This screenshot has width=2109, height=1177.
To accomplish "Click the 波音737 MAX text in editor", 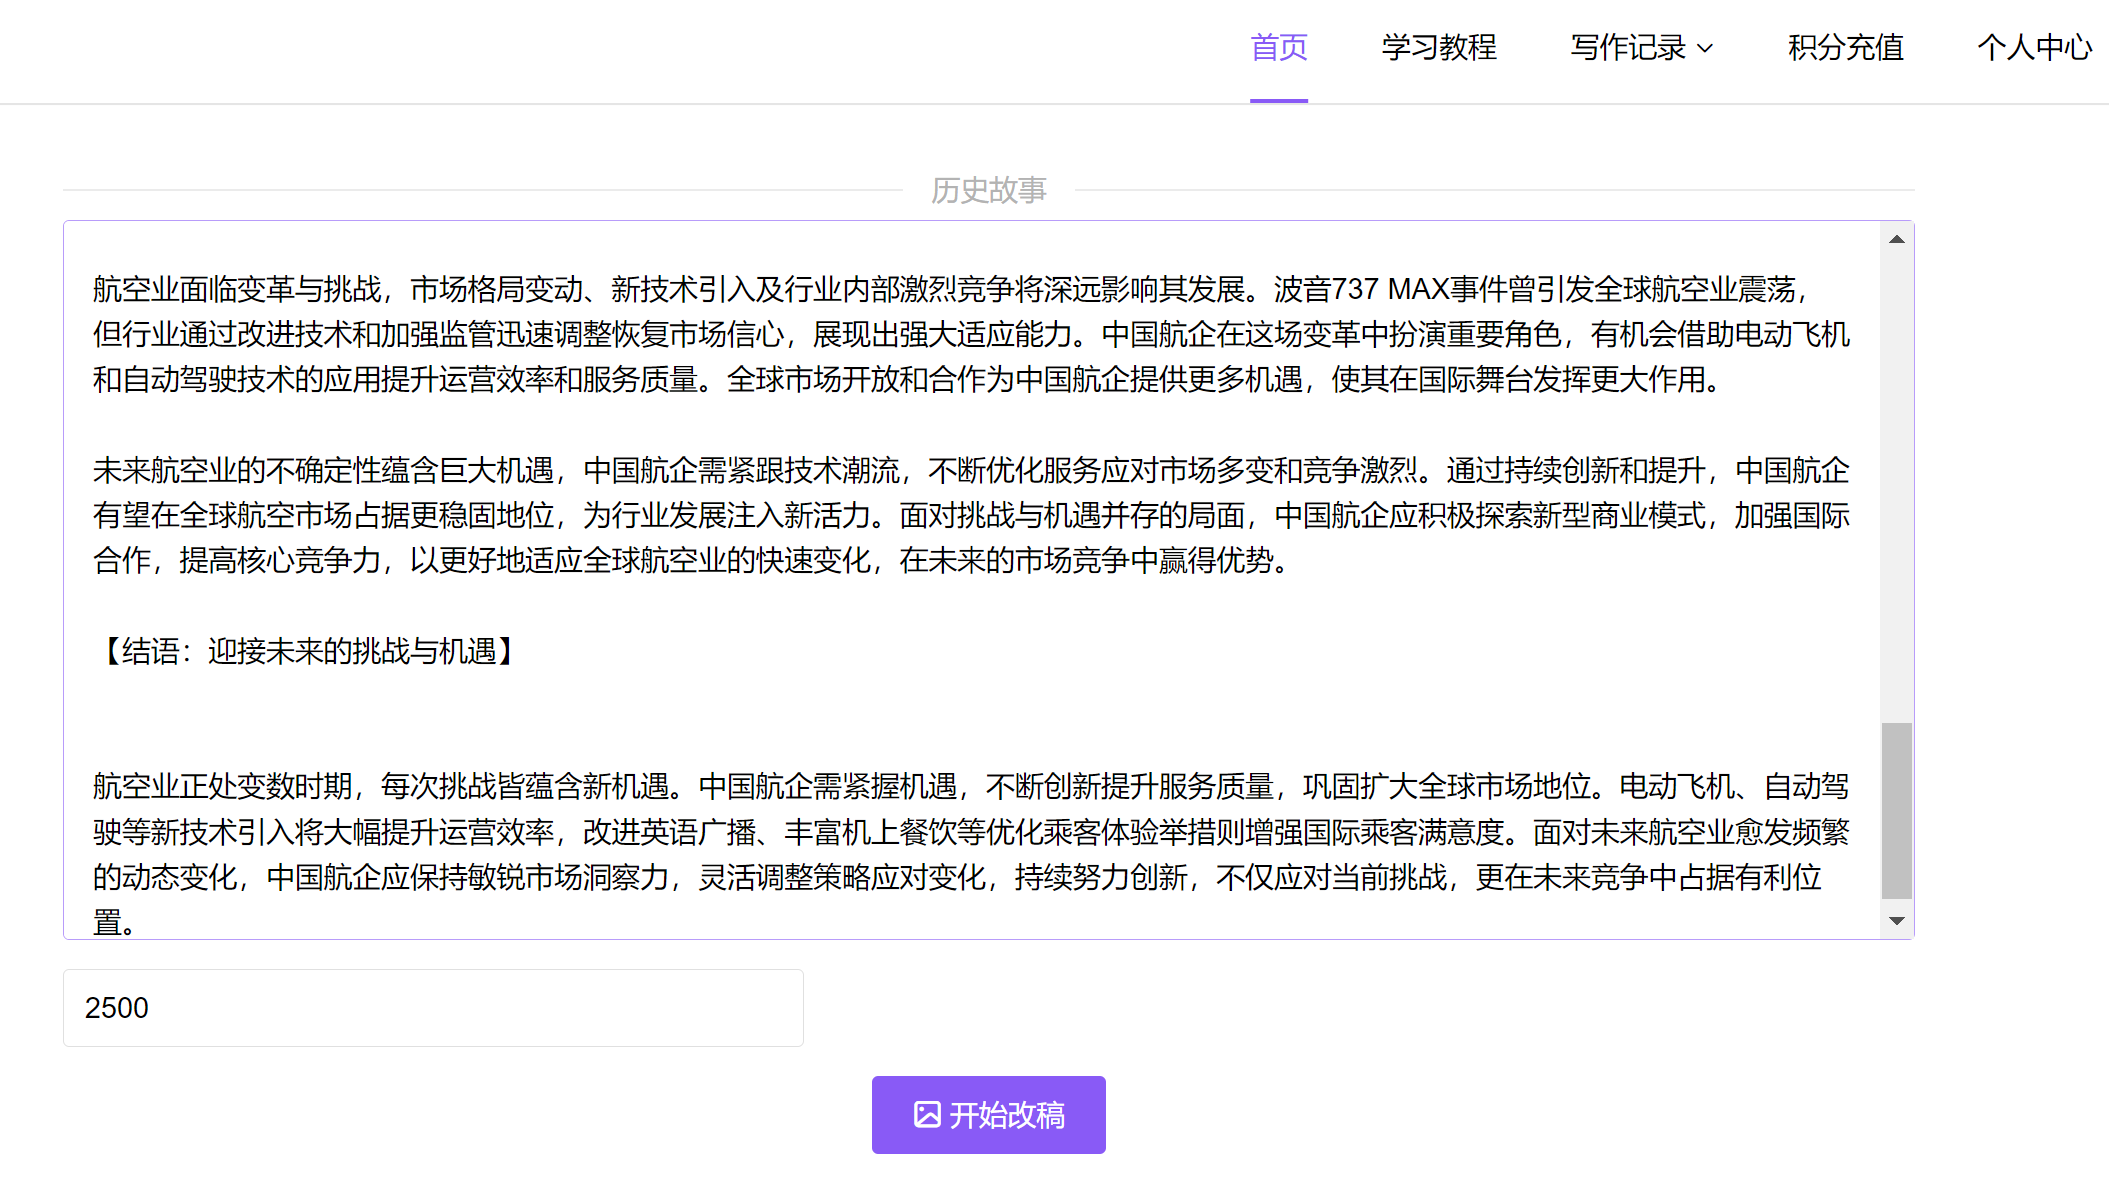I will 1361,290.
